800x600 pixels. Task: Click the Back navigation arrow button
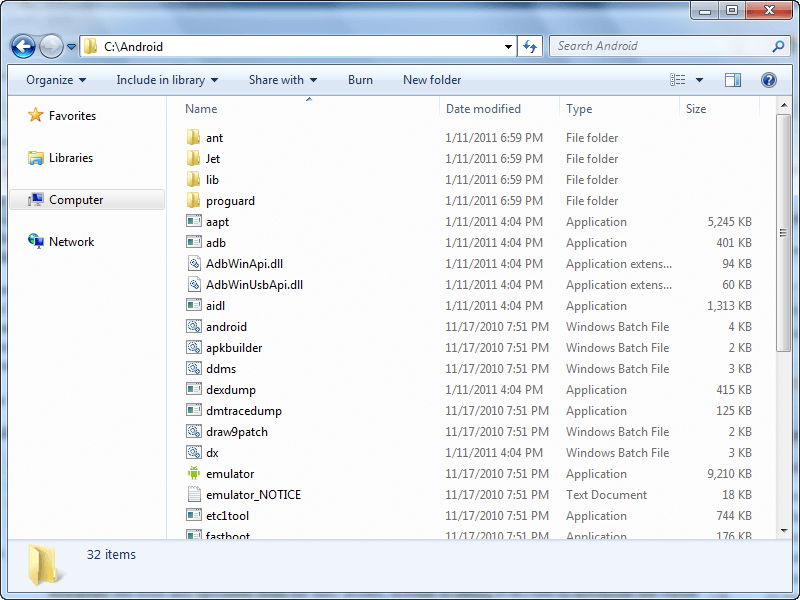pos(24,46)
